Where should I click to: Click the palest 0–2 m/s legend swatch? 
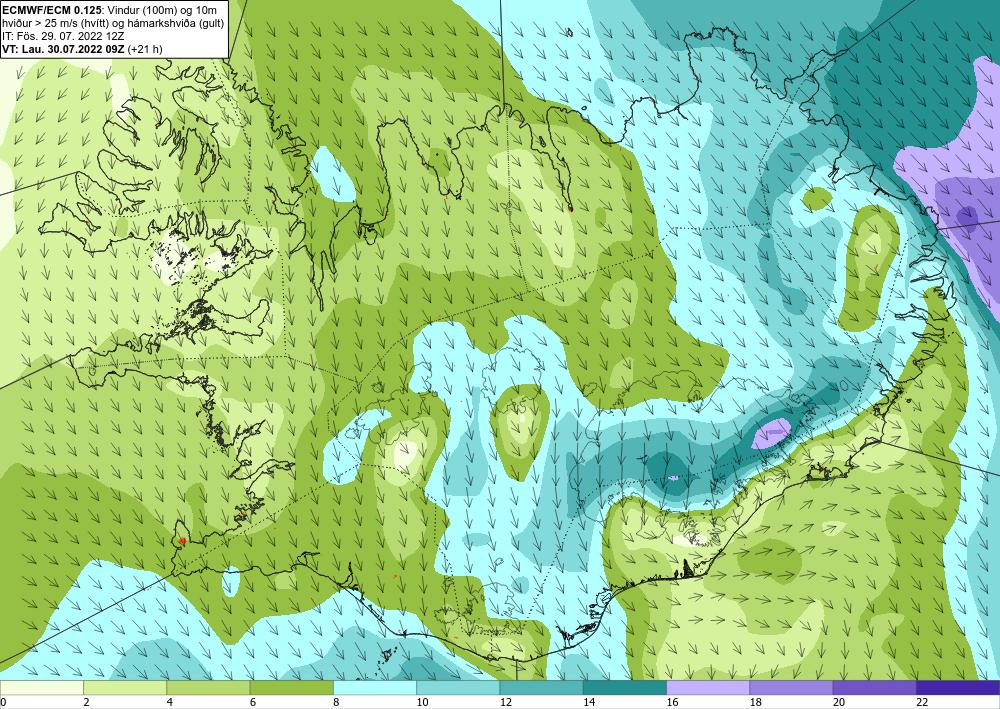pyautogui.click(x=42, y=688)
